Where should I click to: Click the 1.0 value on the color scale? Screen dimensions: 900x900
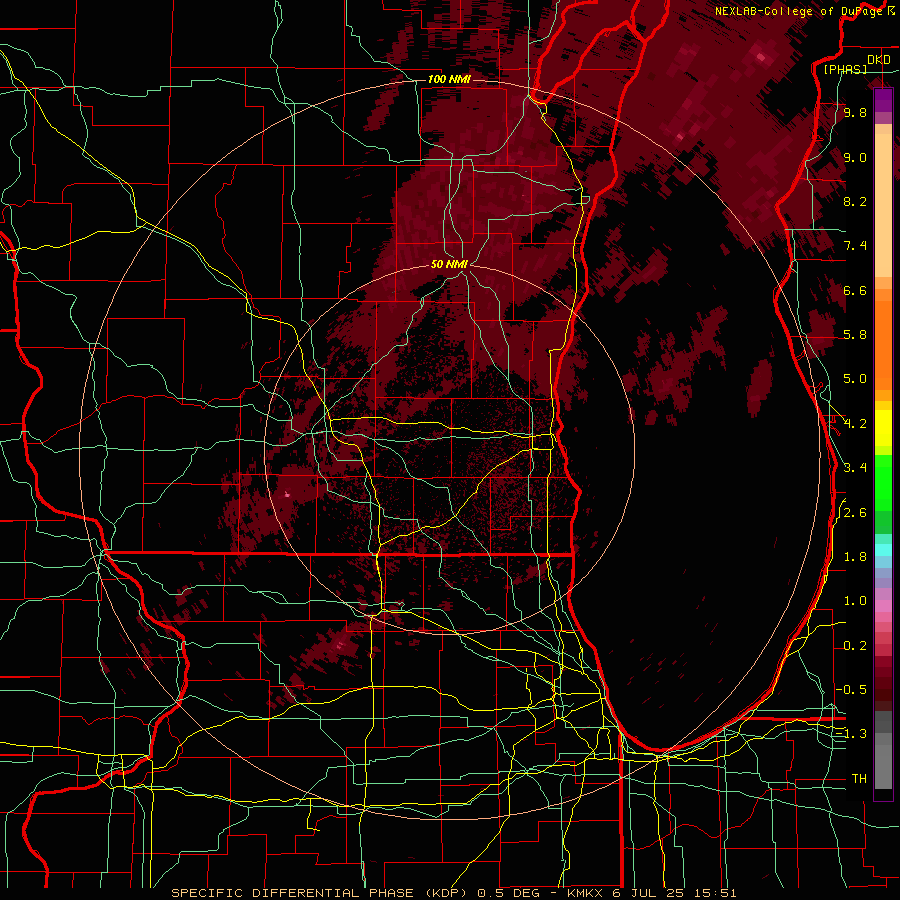tap(855, 601)
